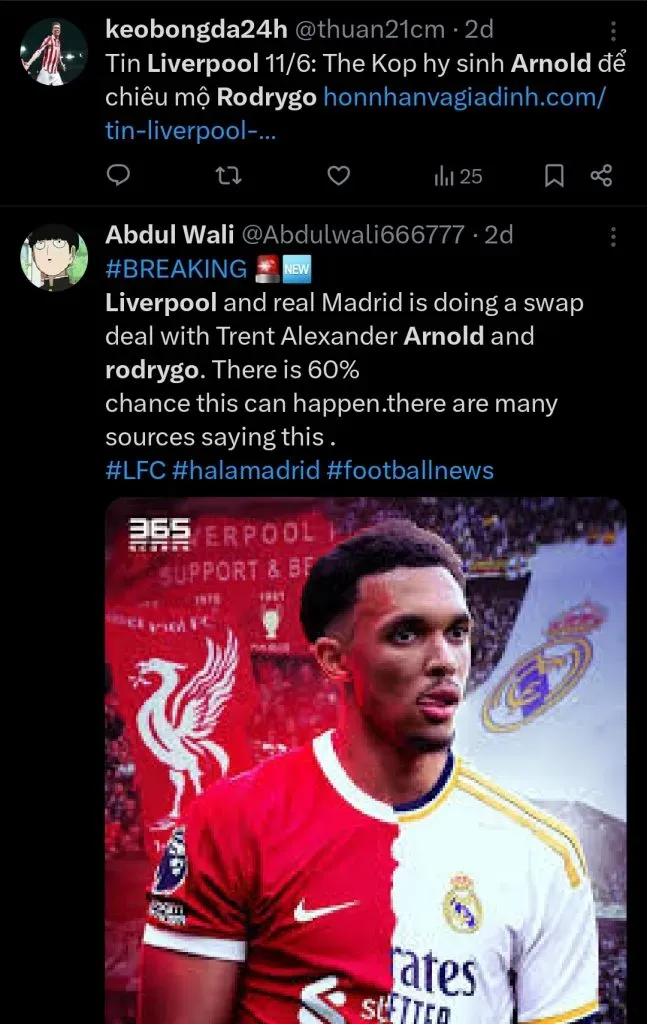This screenshot has height=1024, width=647.
Task: Open the #footballnews hashtag
Action: point(410,470)
